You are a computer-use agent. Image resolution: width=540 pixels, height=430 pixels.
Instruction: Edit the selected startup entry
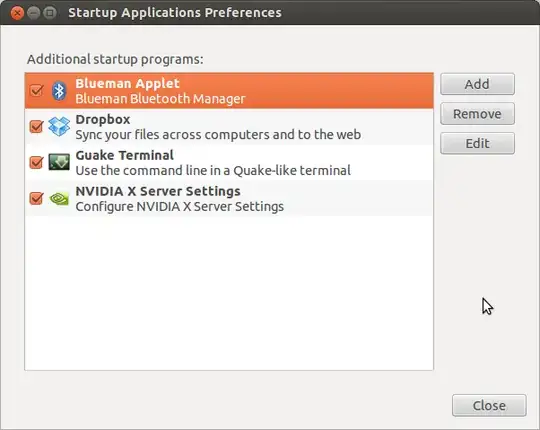point(477,143)
